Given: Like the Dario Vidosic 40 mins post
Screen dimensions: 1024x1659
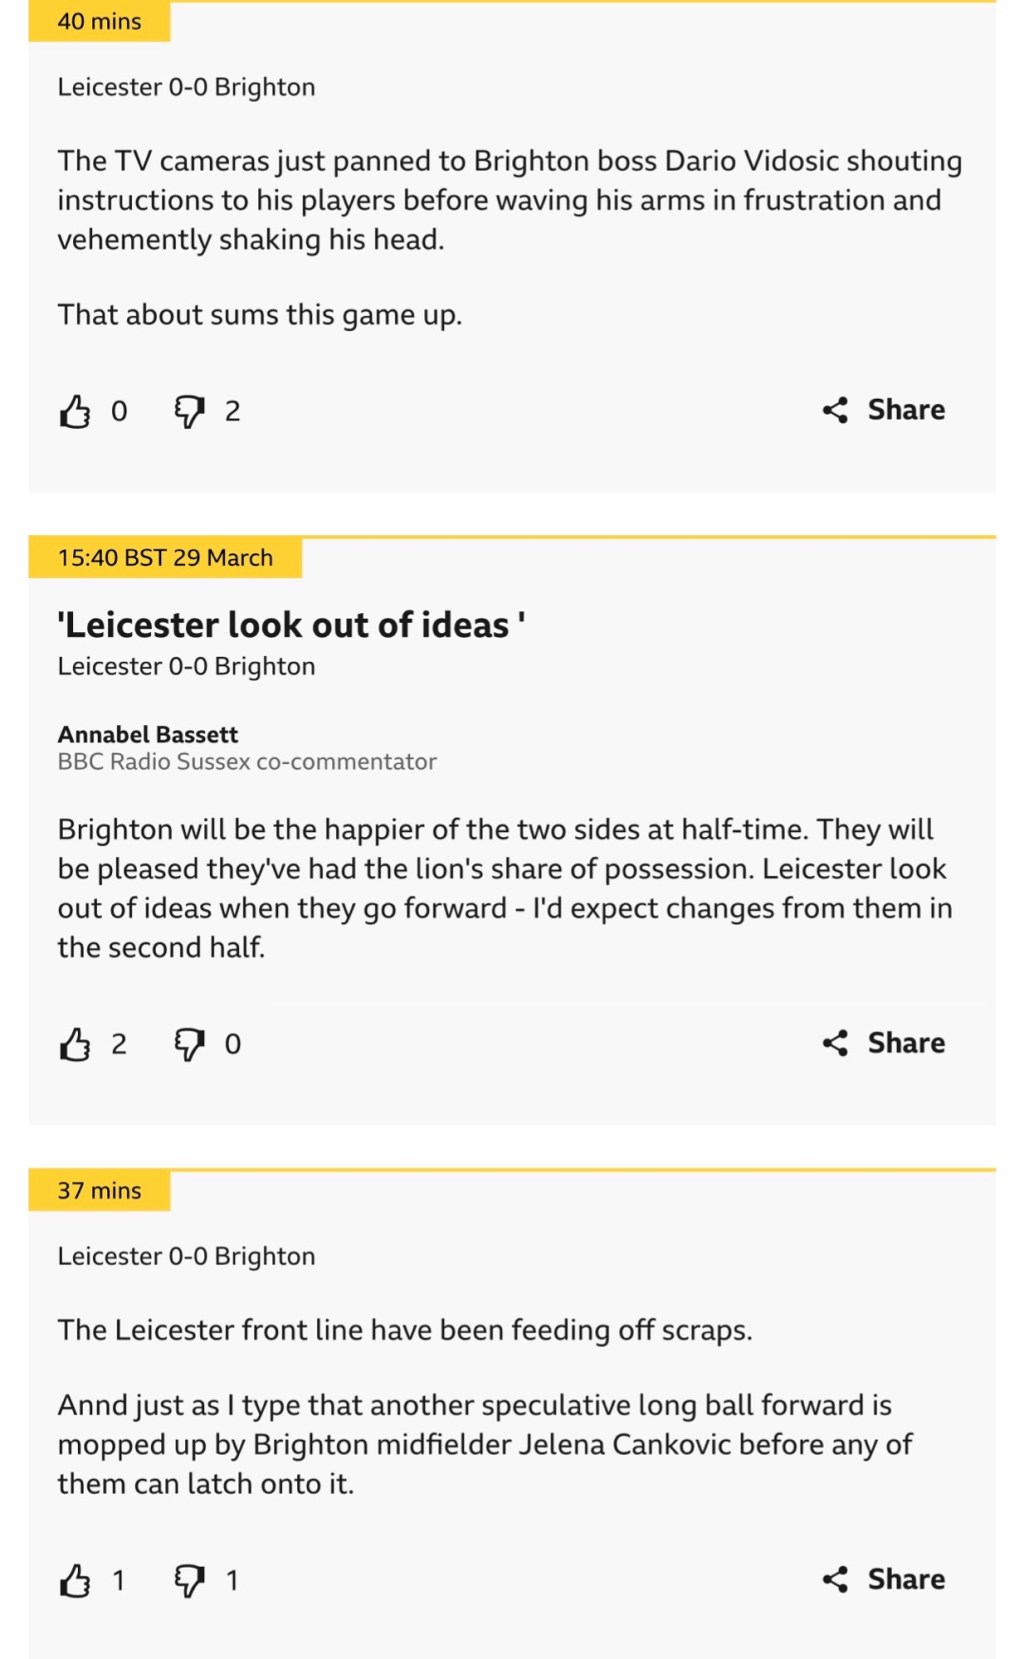Looking at the screenshot, I should (x=76, y=409).
